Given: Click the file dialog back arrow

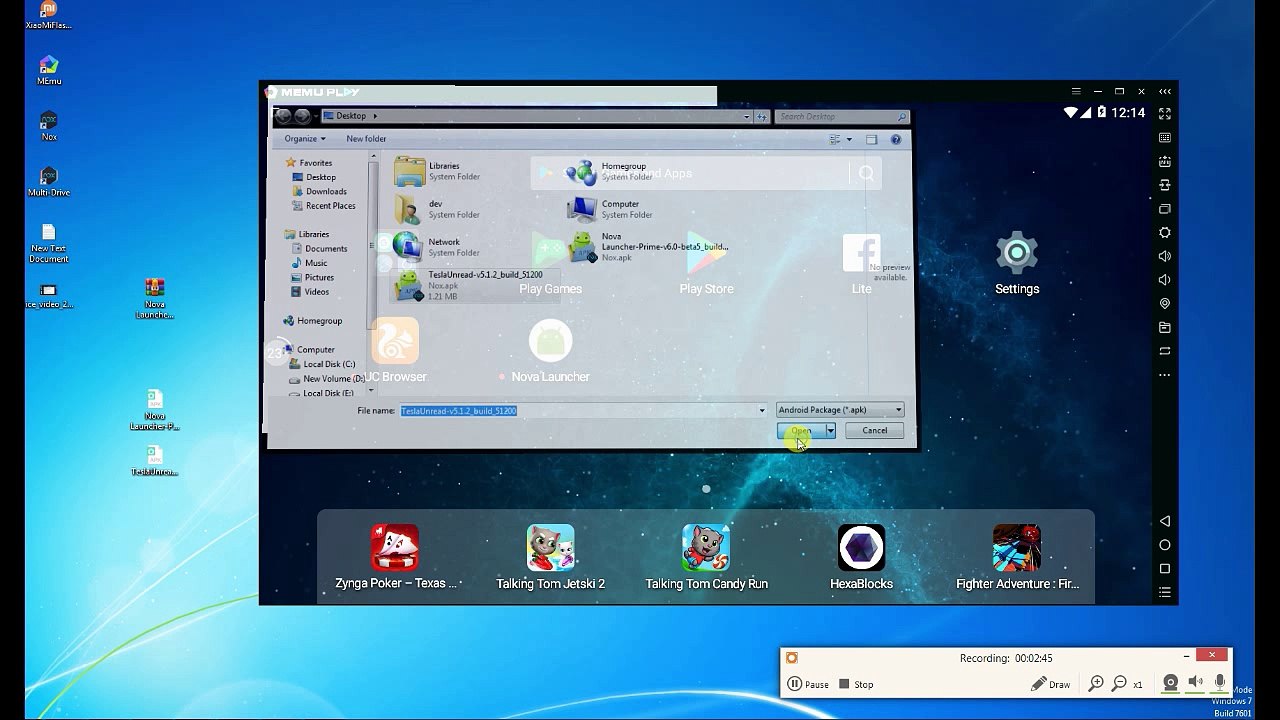Looking at the screenshot, I should (x=283, y=116).
